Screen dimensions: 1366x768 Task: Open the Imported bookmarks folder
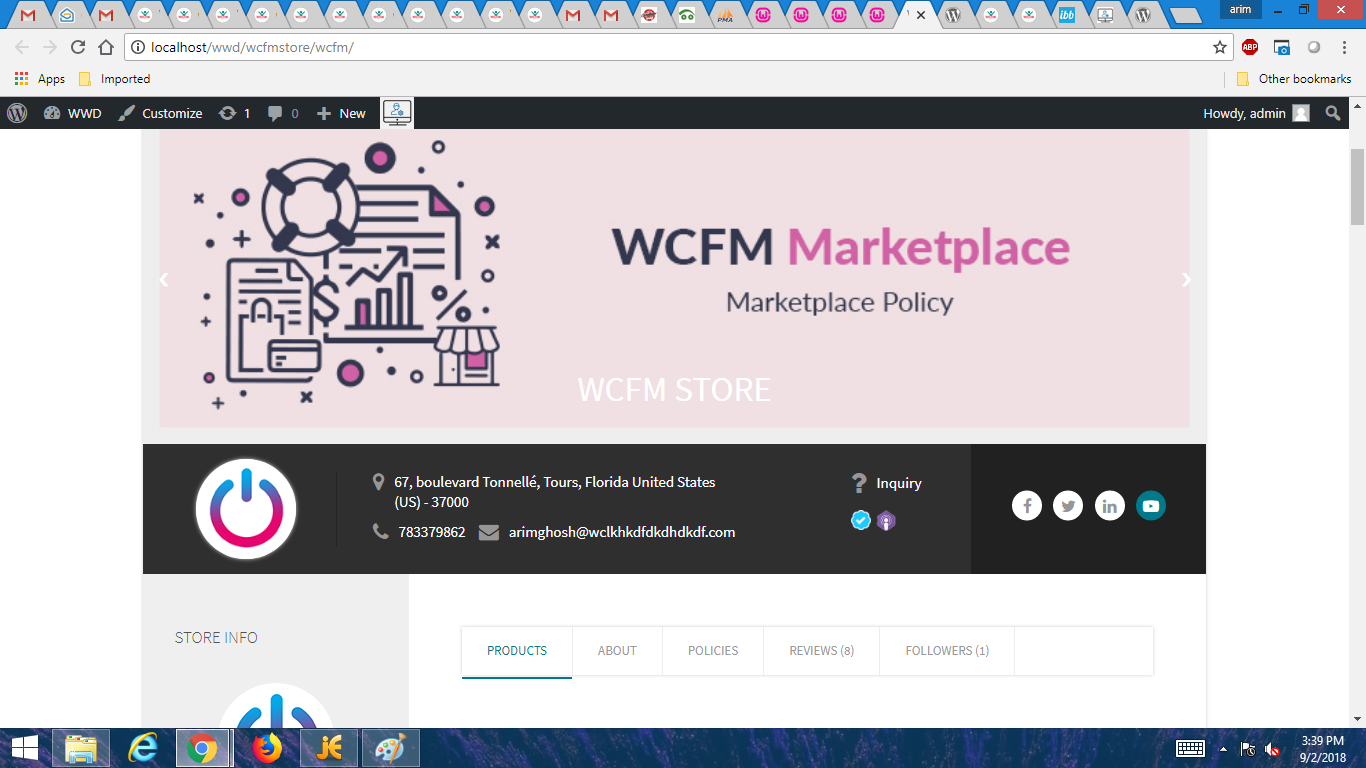114,79
